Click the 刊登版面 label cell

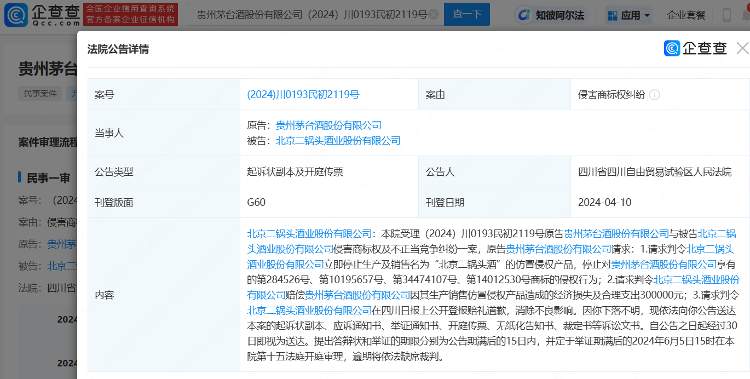point(164,202)
